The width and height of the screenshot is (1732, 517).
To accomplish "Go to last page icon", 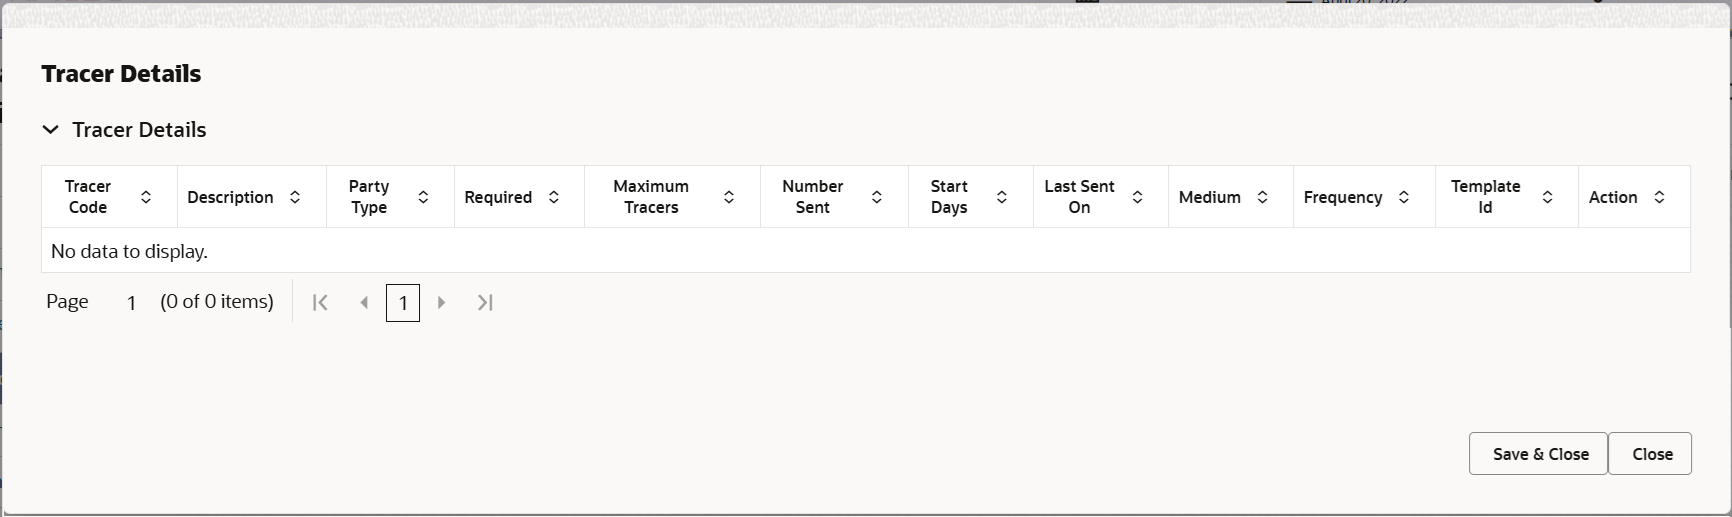I will click(485, 302).
